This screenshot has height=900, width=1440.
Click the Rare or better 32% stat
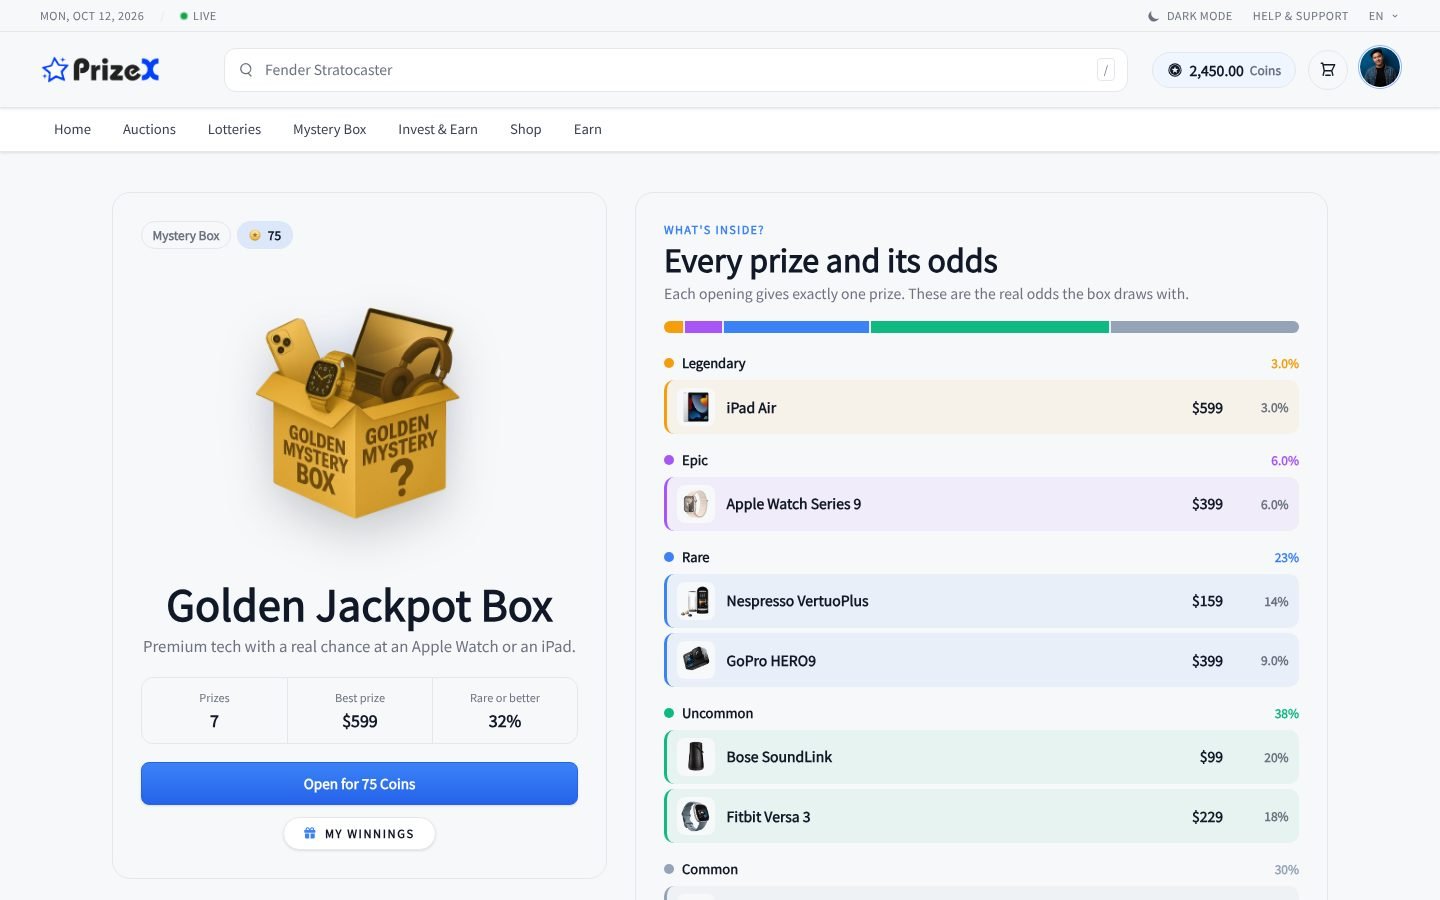[505, 711]
